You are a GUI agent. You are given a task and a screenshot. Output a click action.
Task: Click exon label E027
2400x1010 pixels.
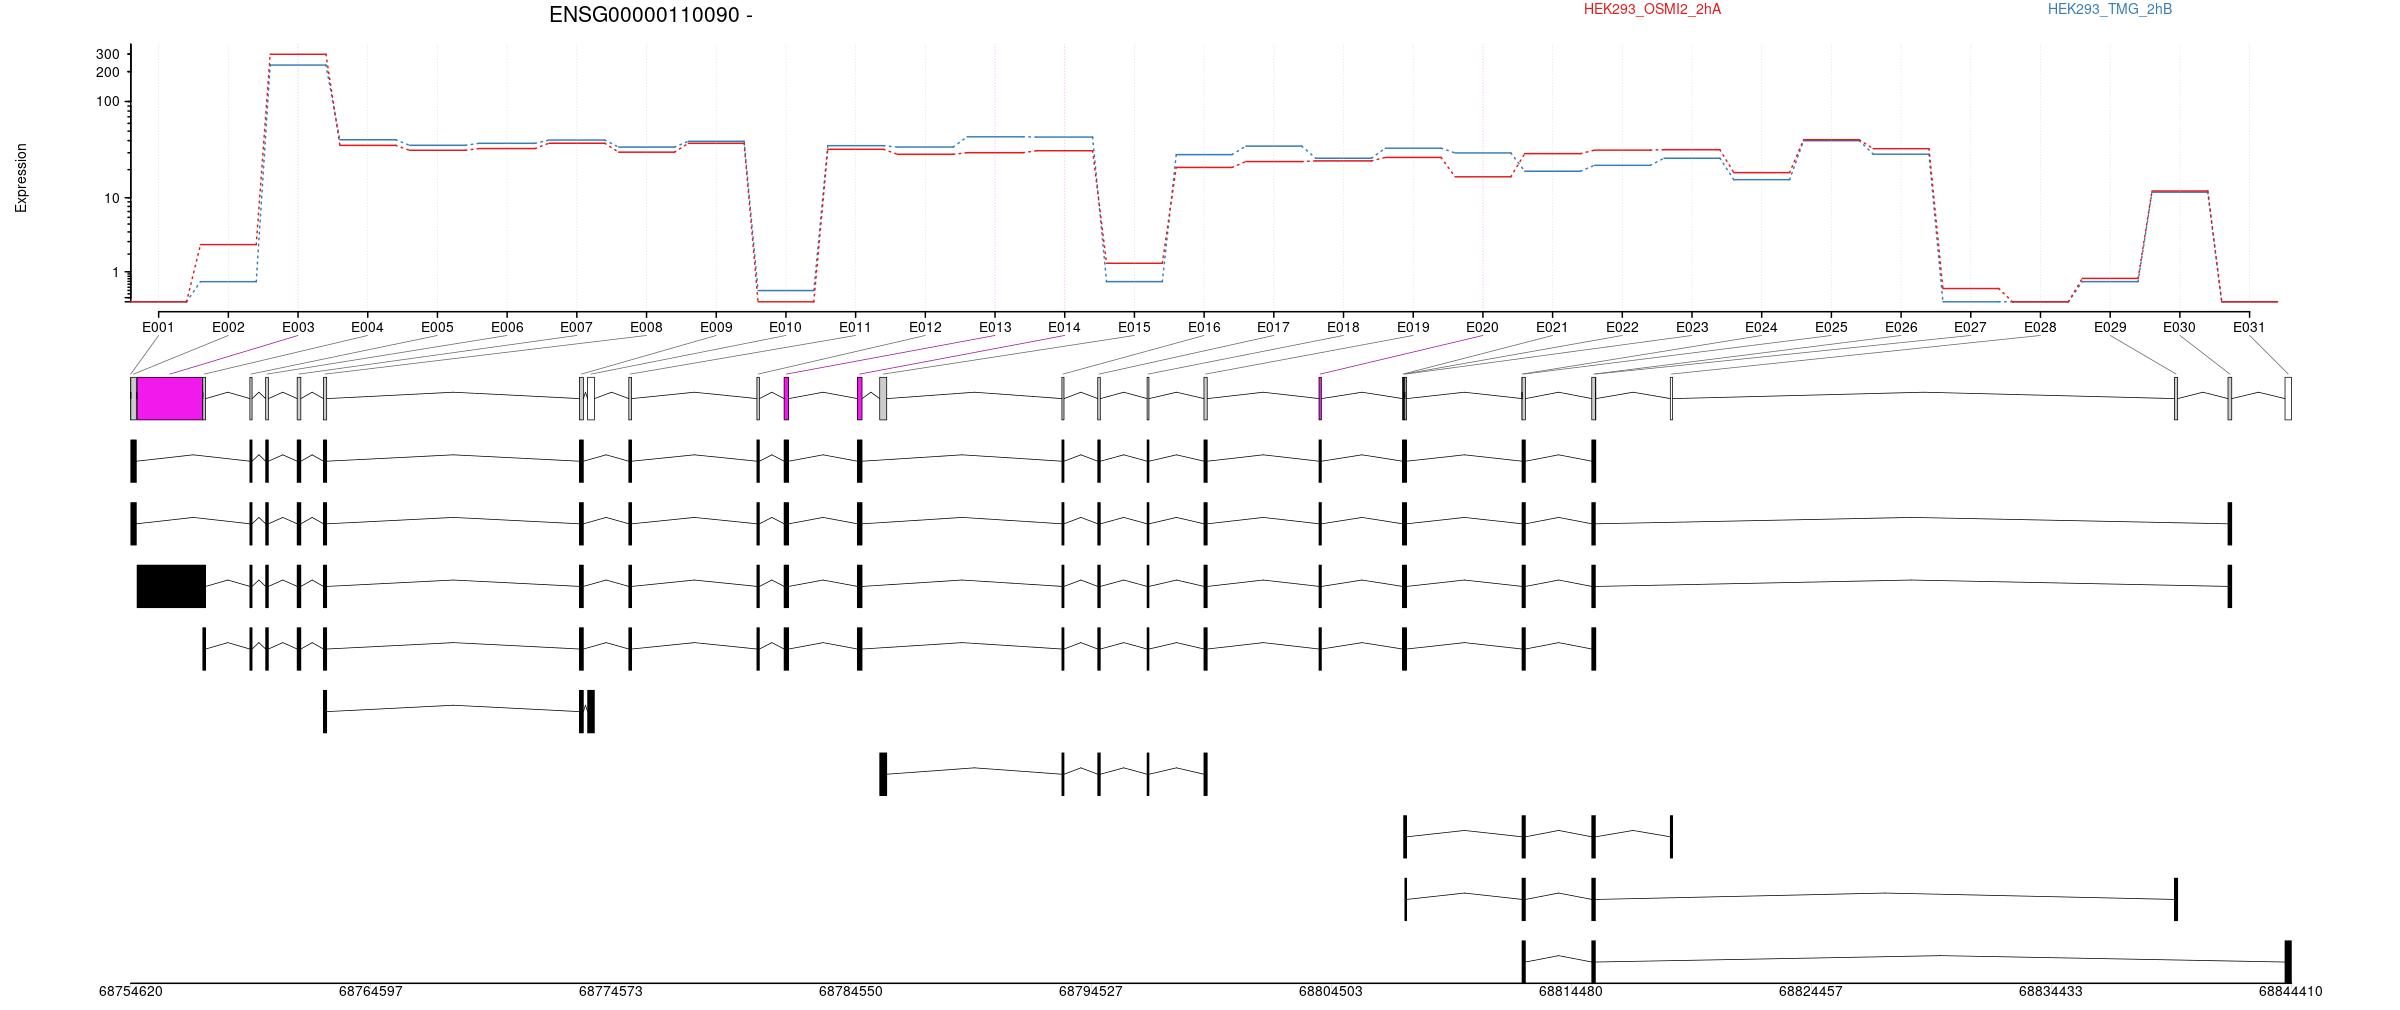click(1970, 327)
